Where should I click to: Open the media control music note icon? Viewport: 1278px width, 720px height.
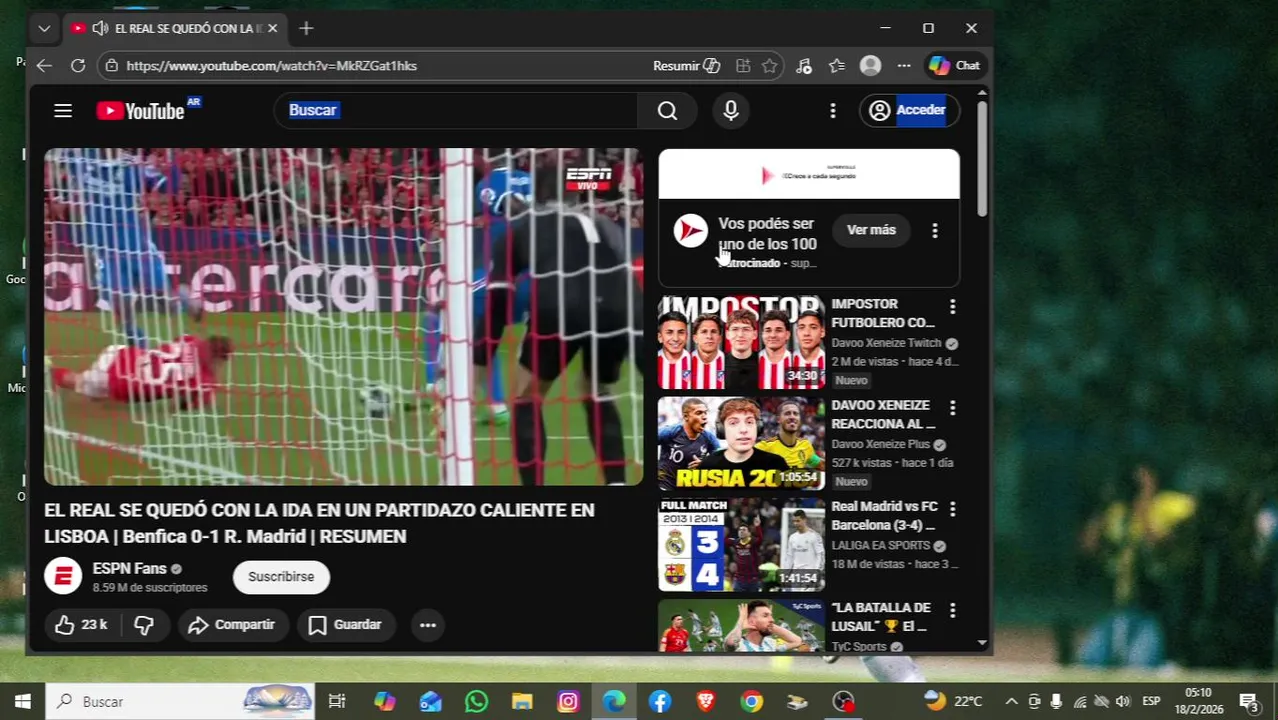pyautogui.click(x=804, y=66)
